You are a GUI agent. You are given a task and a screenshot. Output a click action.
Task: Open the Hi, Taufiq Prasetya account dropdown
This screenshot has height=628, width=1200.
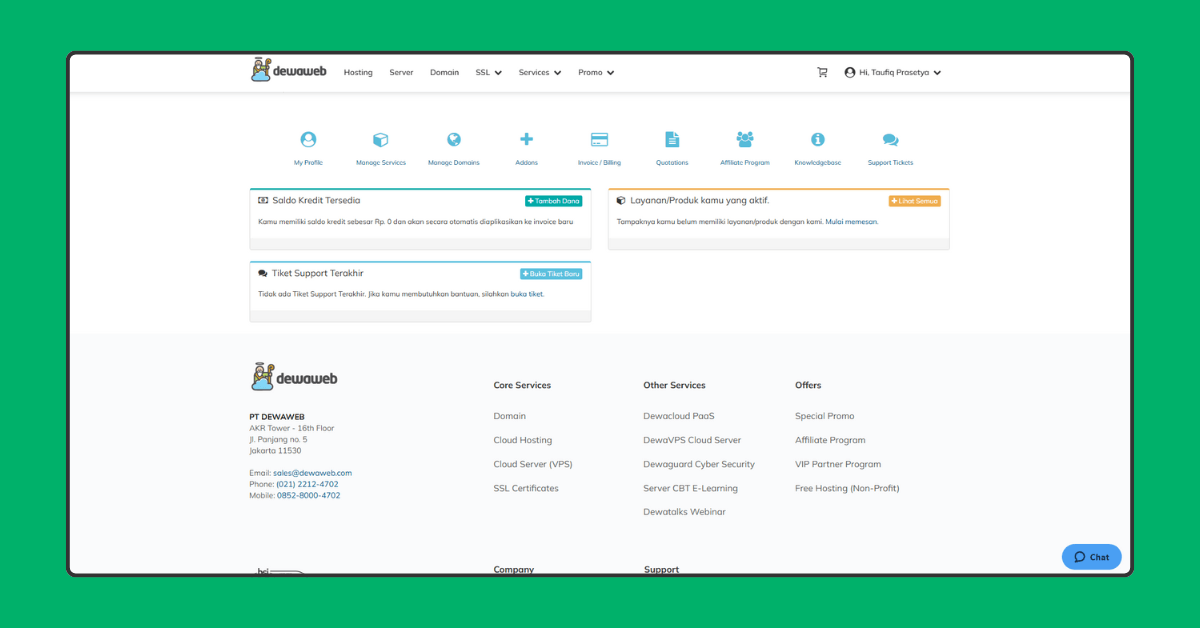click(893, 73)
